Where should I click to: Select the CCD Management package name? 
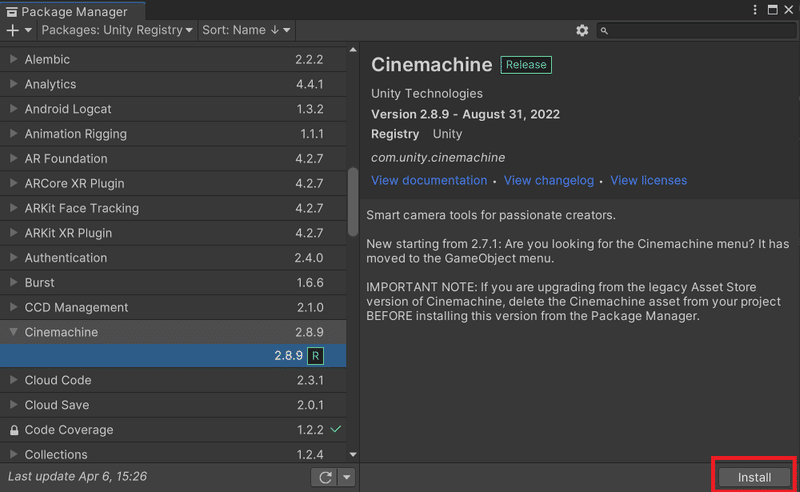(76, 307)
